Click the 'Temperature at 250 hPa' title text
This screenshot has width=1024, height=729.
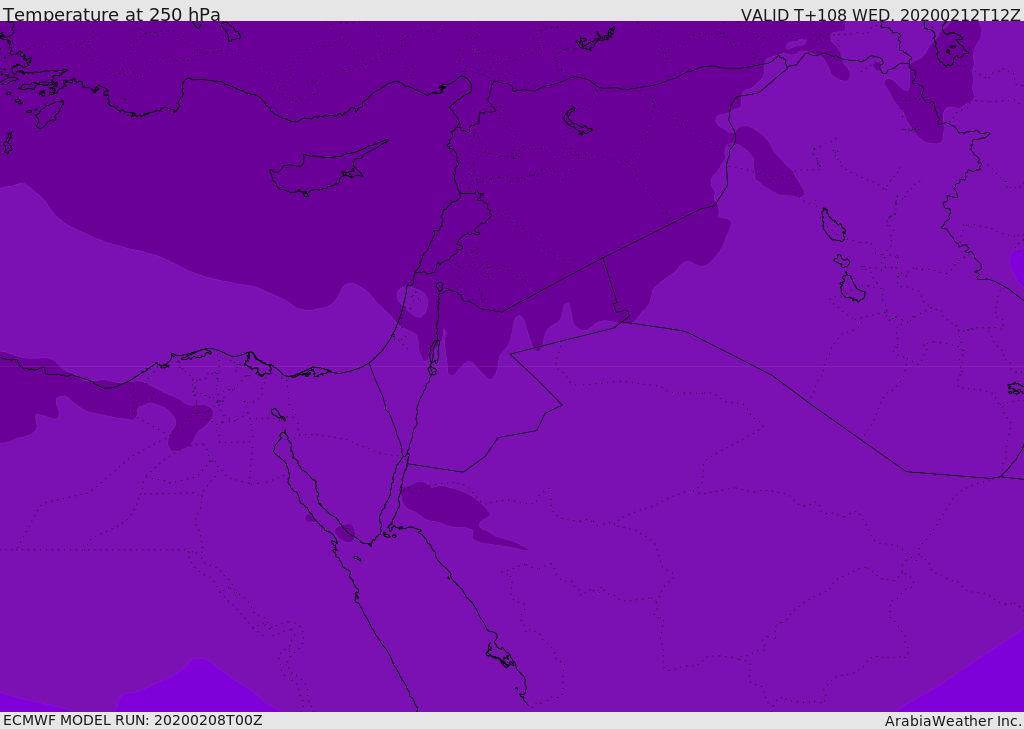112,14
